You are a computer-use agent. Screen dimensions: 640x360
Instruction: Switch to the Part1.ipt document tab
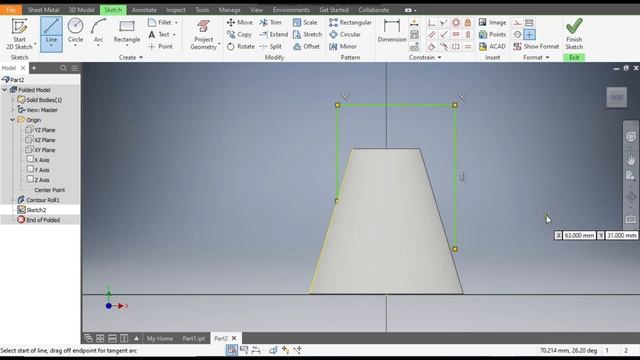[x=193, y=338]
